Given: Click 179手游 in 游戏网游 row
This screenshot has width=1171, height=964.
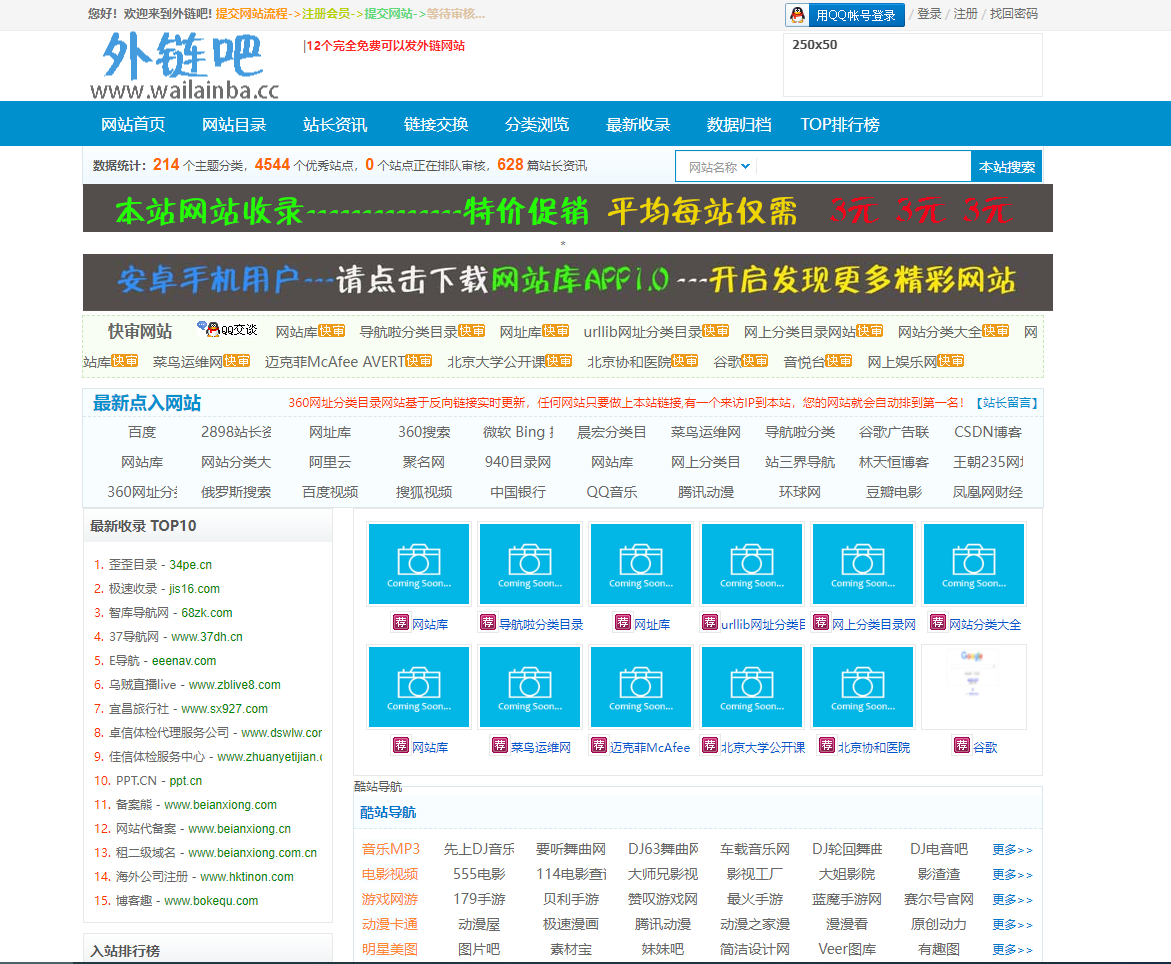Looking at the screenshot, I should 479,899.
